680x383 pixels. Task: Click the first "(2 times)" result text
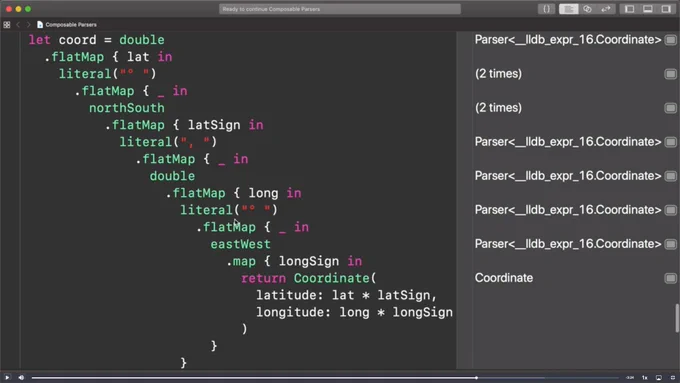pos(498,74)
